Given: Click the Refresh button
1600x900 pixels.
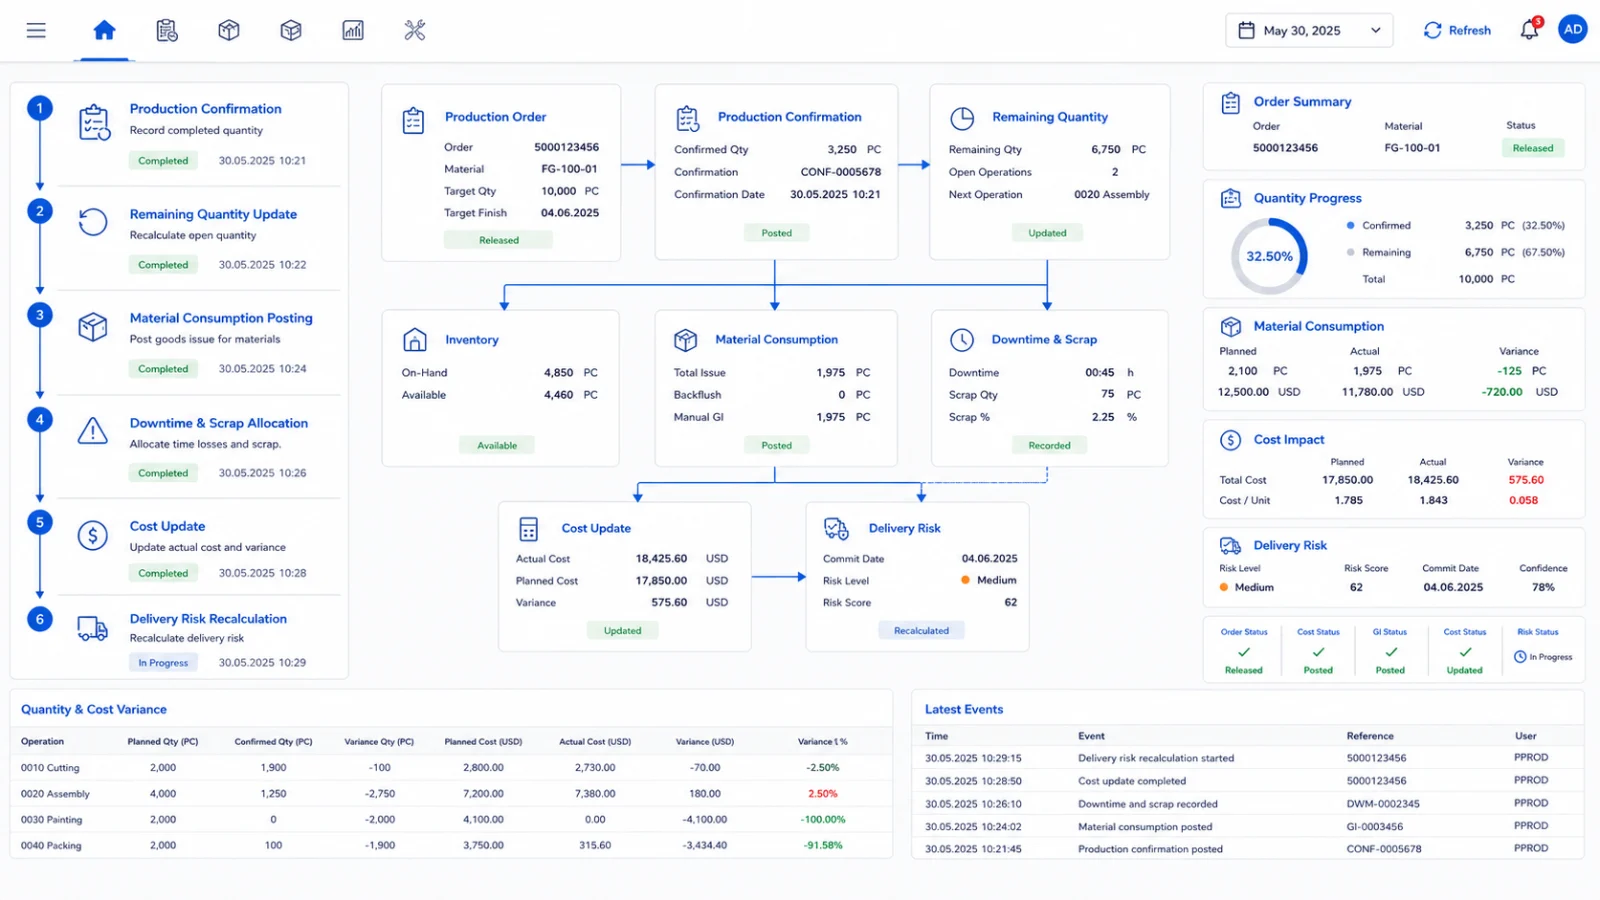Looking at the screenshot, I should tap(1457, 30).
